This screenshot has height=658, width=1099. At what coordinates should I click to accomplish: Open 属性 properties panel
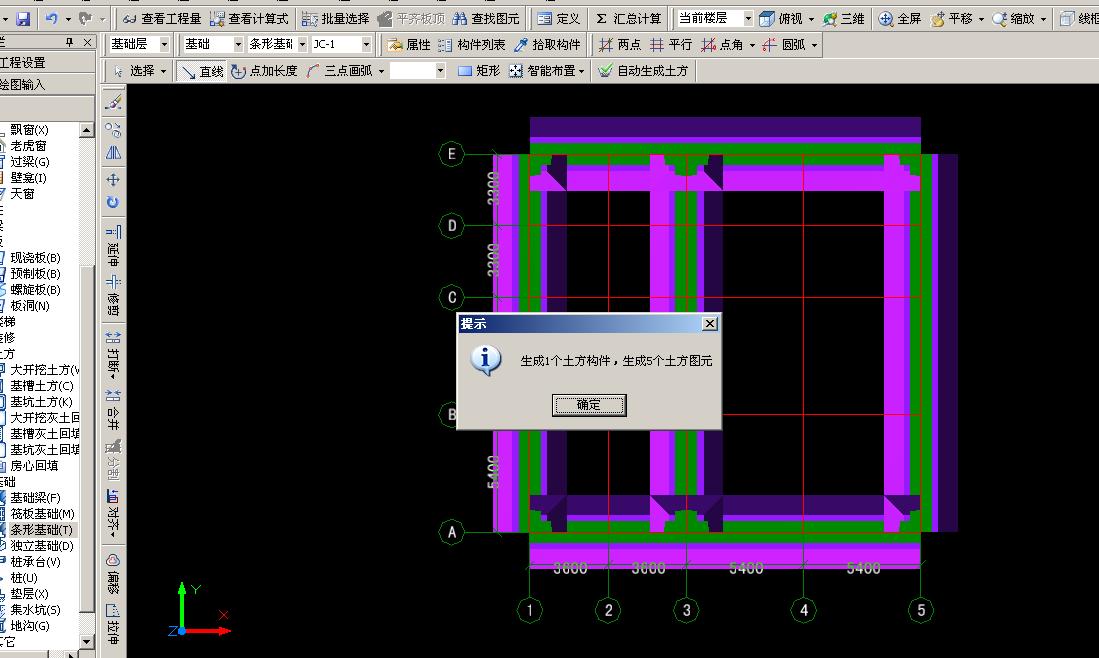tap(409, 45)
